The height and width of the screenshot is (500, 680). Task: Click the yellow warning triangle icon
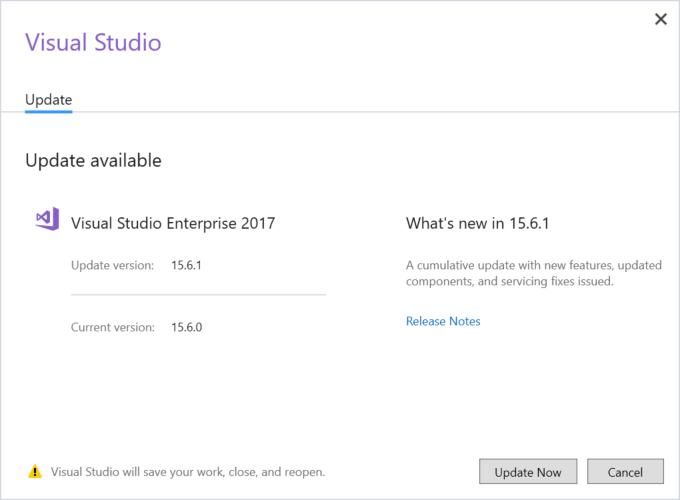coord(35,471)
